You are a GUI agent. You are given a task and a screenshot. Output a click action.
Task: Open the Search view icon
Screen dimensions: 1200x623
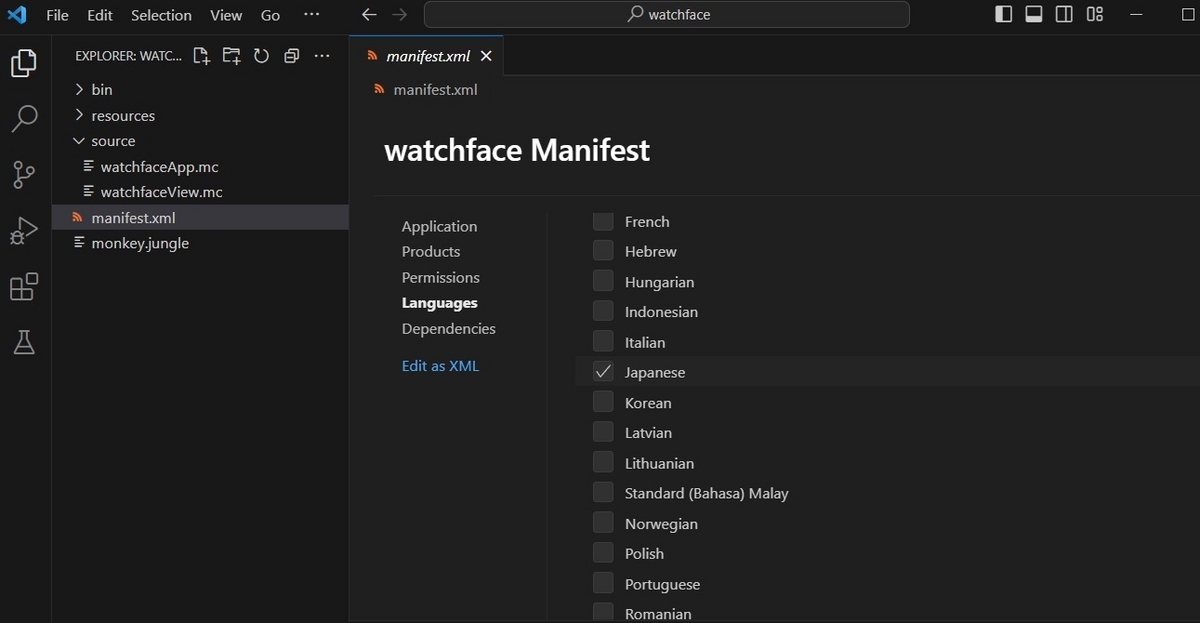(24, 119)
